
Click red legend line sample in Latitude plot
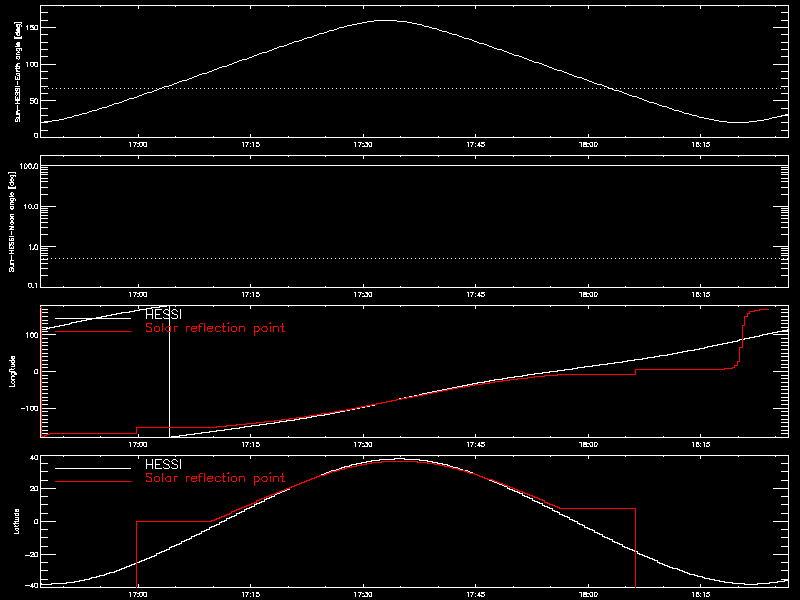click(93, 482)
